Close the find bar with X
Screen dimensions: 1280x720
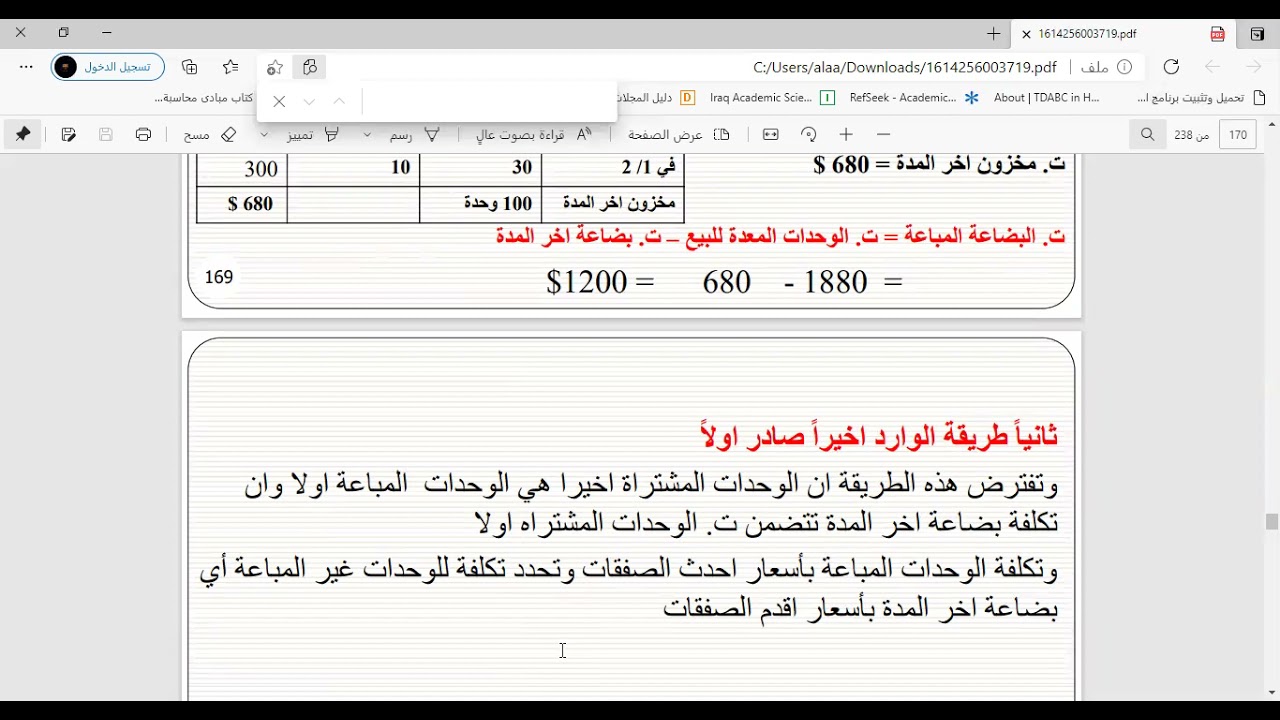pos(279,101)
